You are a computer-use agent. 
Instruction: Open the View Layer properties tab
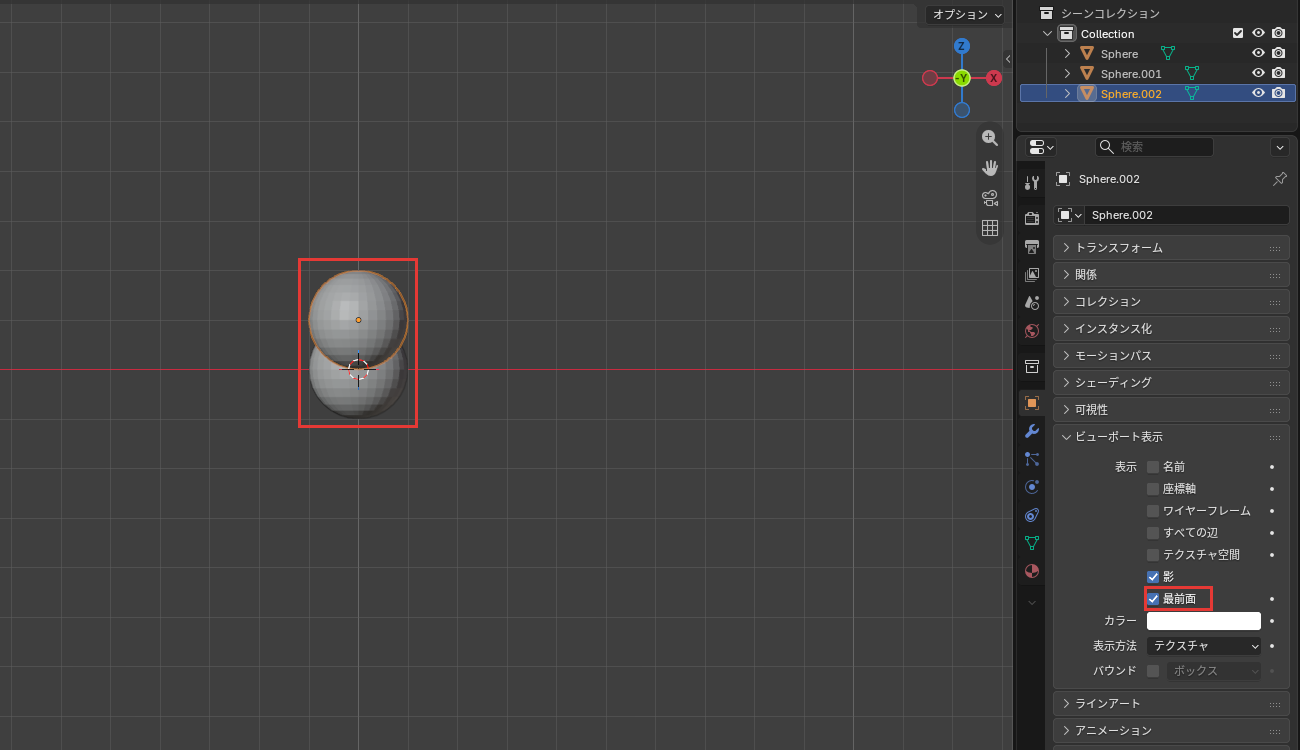(1032, 274)
